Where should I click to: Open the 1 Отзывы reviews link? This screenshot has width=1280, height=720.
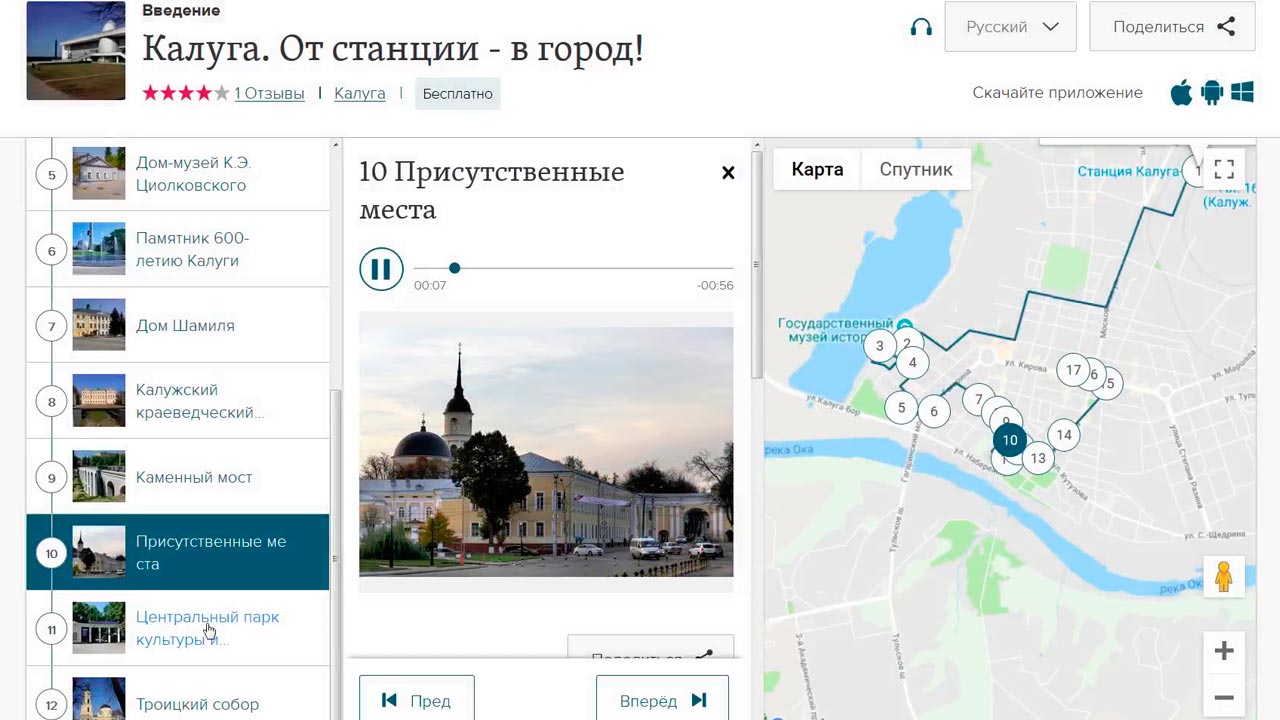pos(269,93)
